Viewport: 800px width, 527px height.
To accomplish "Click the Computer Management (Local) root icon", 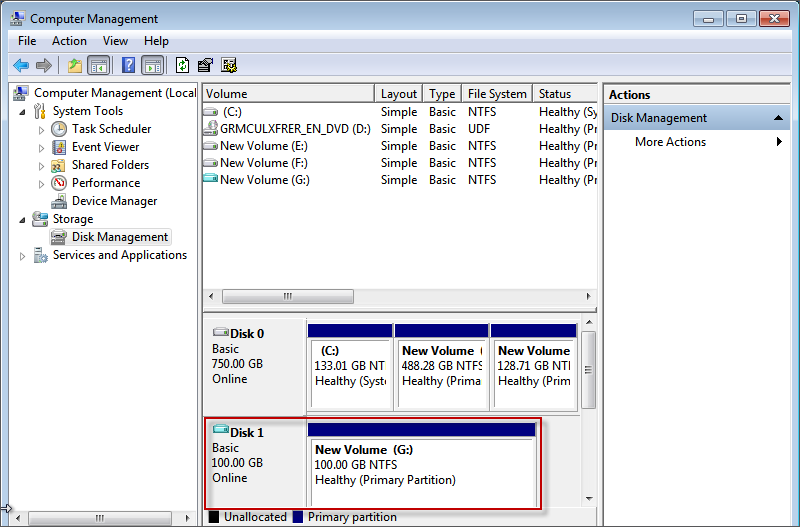I will pos(21,93).
